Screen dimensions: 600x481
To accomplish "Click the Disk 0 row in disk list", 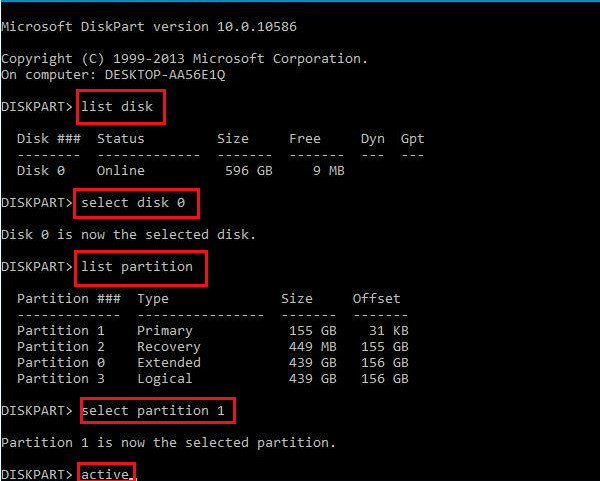I will pos(180,171).
